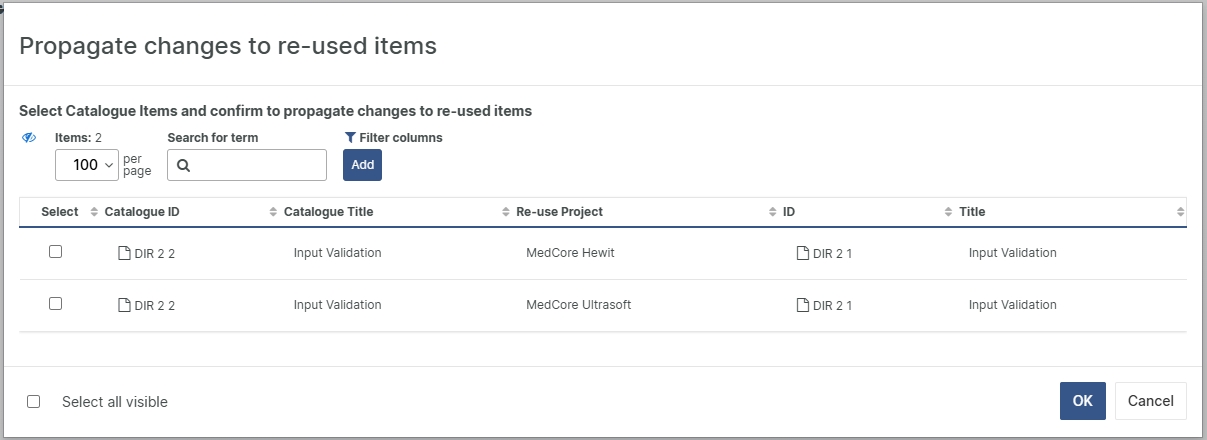
Task: Select the MedCore Hewit row checkbox
Action: tap(55, 252)
